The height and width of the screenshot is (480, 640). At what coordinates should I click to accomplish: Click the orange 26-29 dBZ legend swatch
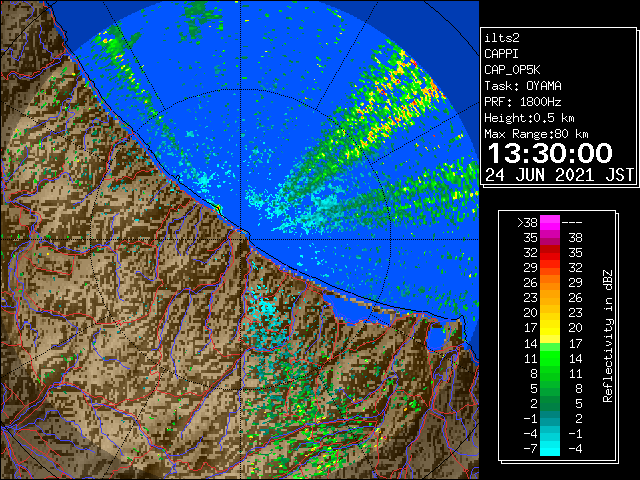click(550, 282)
